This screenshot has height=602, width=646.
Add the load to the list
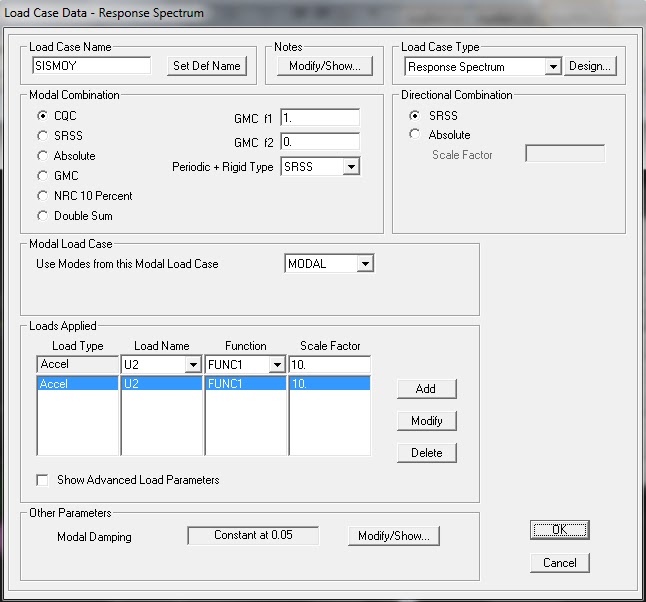426,389
